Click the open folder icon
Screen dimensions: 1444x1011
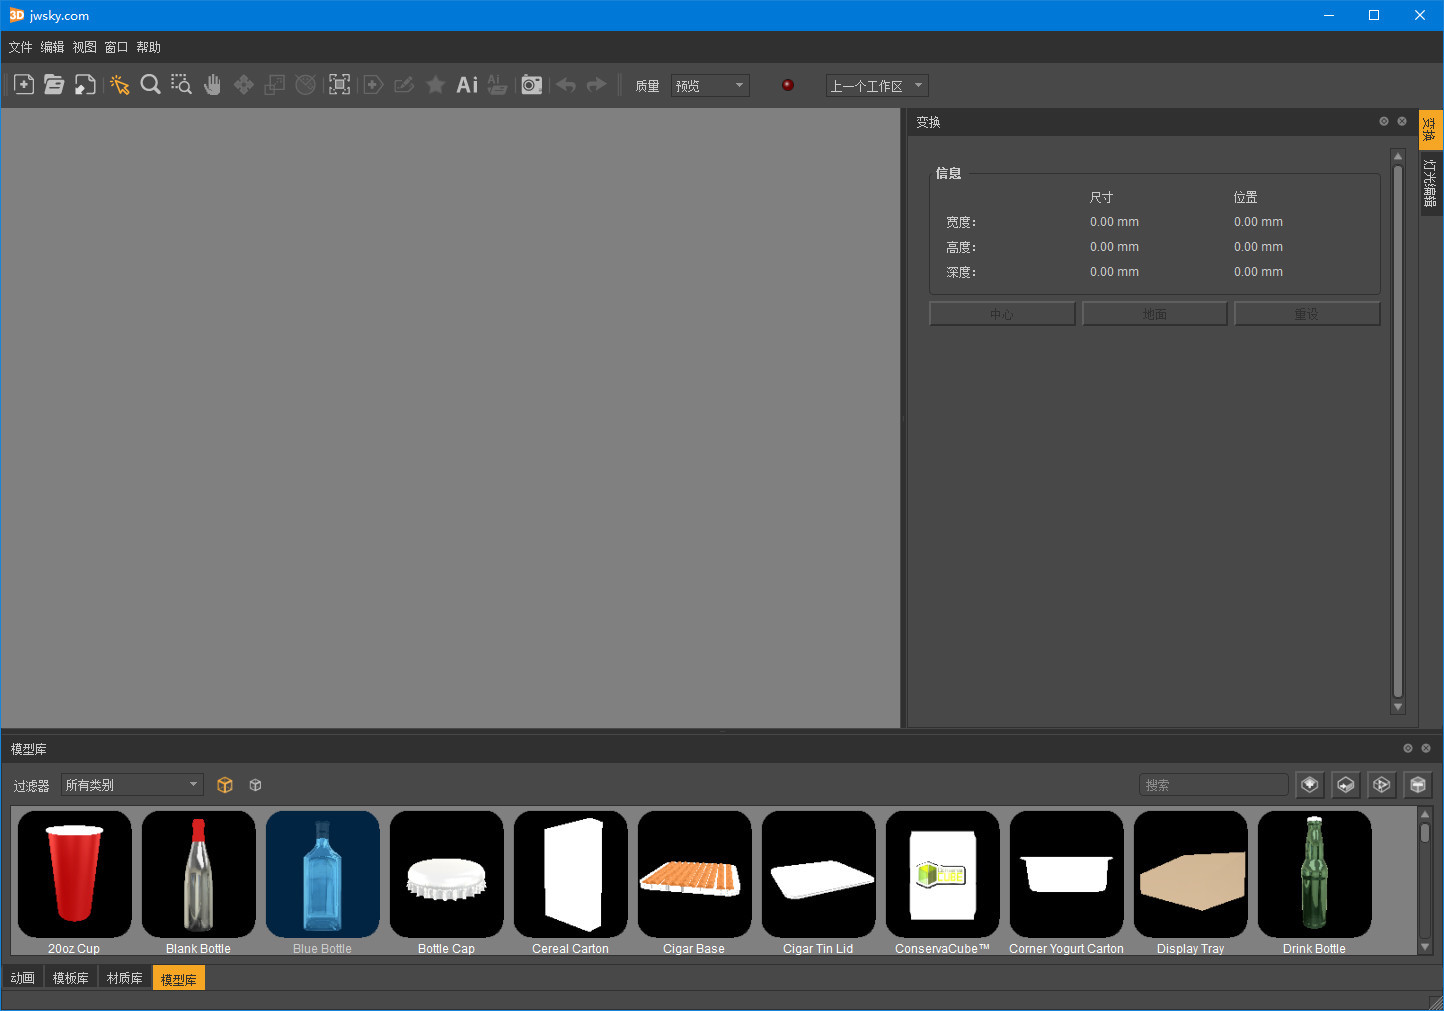[54, 85]
